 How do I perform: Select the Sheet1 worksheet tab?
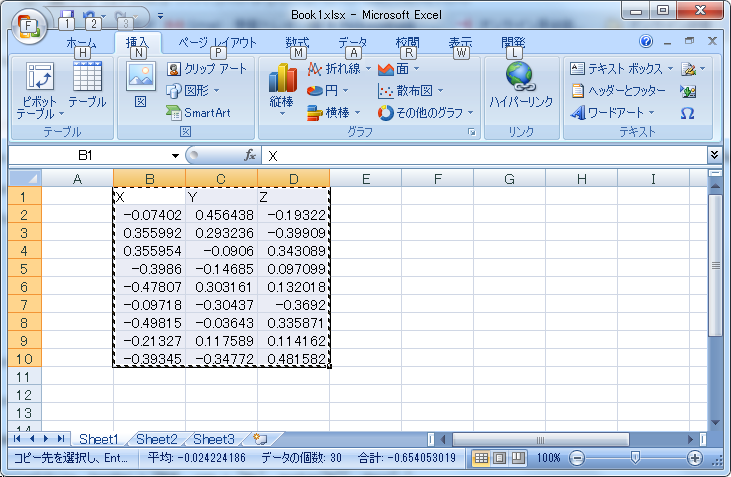pyautogui.click(x=99, y=439)
